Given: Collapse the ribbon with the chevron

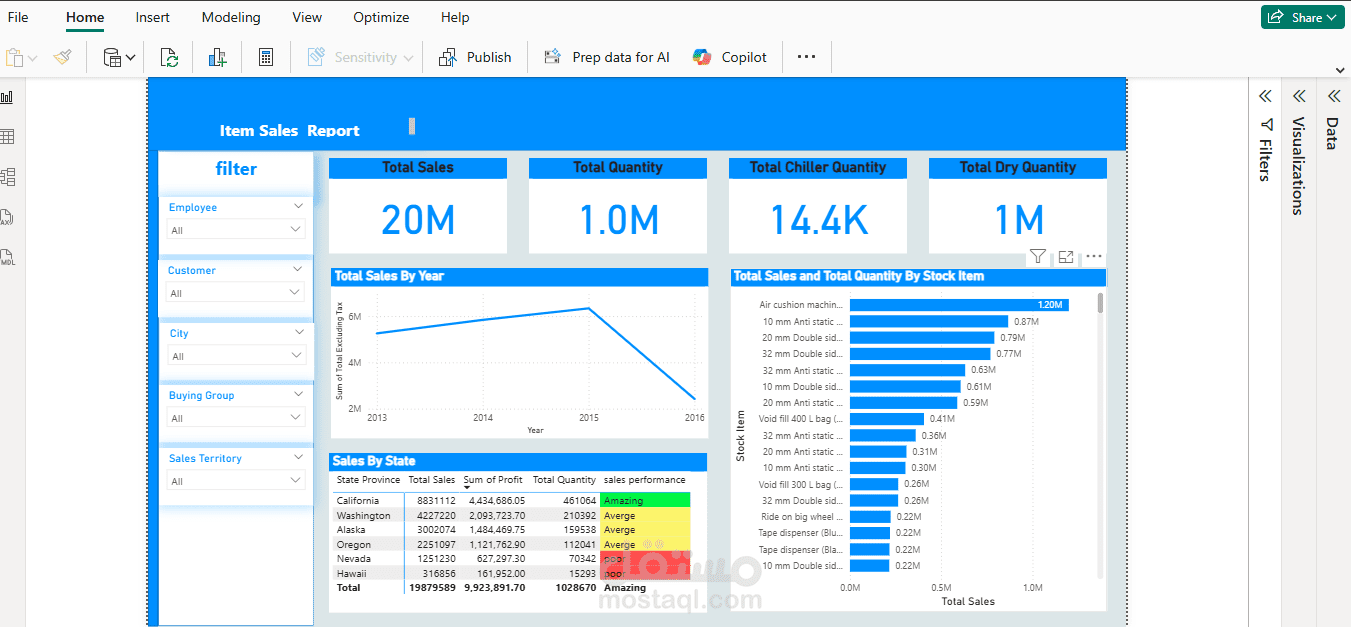Looking at the screenshot, I should (x=1341, y=70).
